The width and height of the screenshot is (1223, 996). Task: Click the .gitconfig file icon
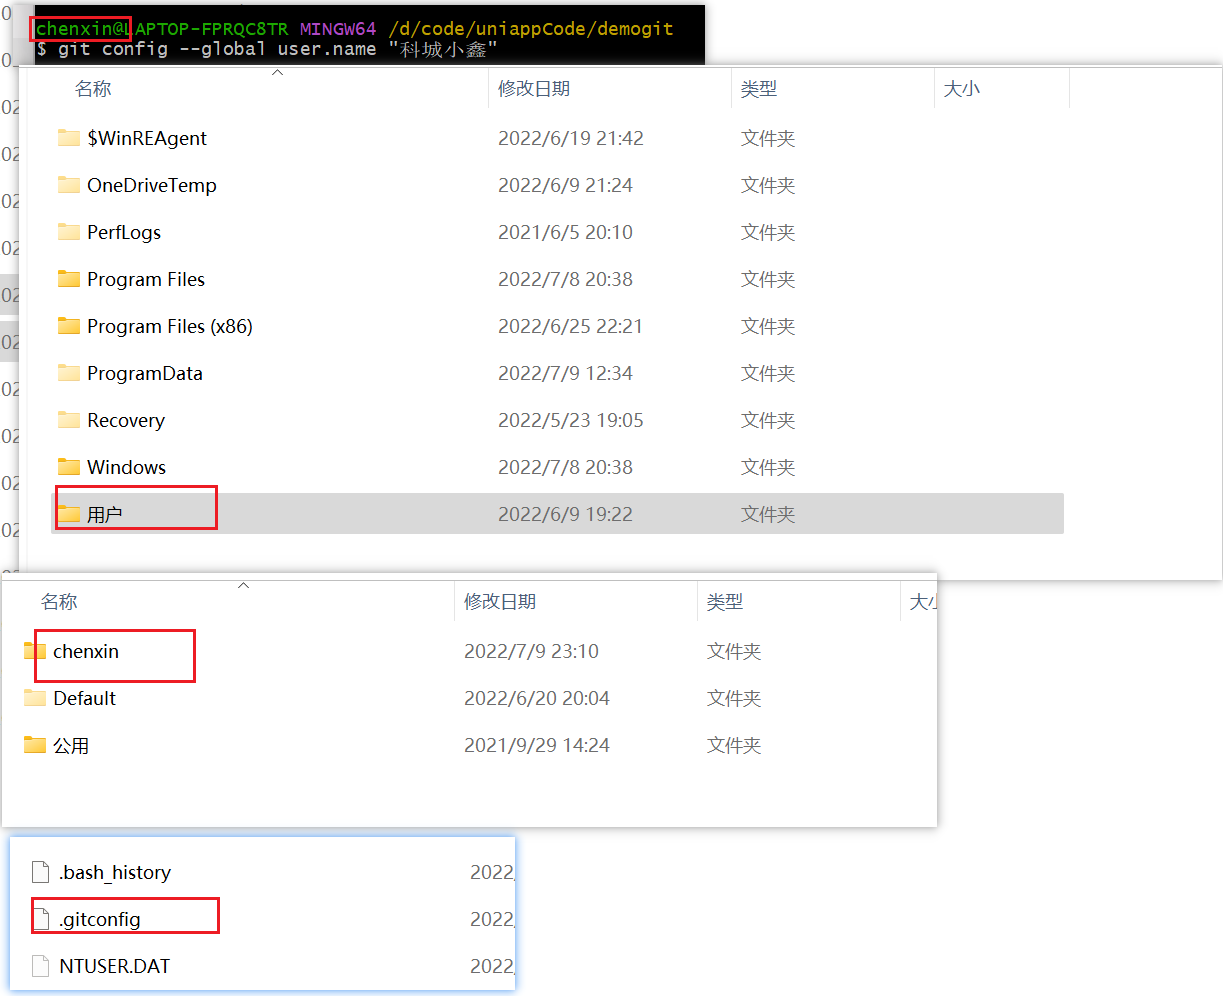(41, 919)
